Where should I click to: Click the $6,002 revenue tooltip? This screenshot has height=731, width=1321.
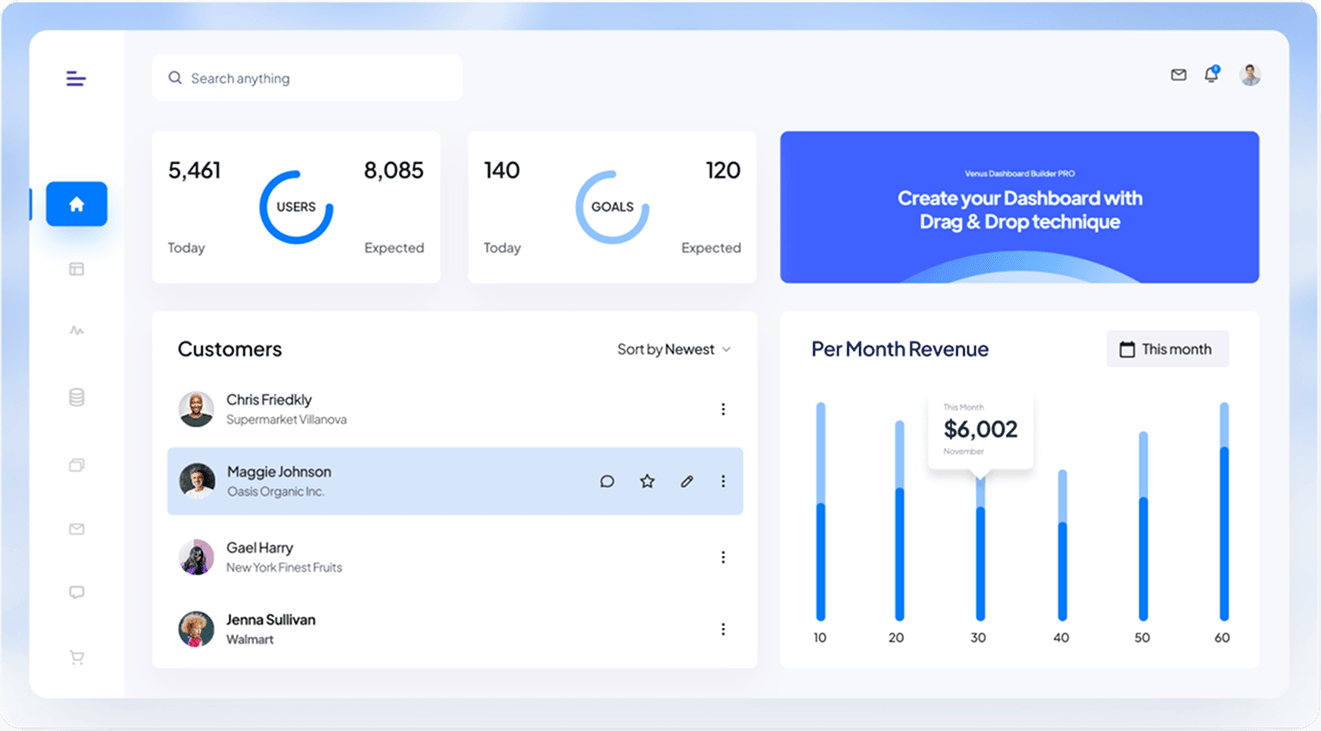pyautogui.click(x=980, y=430)
